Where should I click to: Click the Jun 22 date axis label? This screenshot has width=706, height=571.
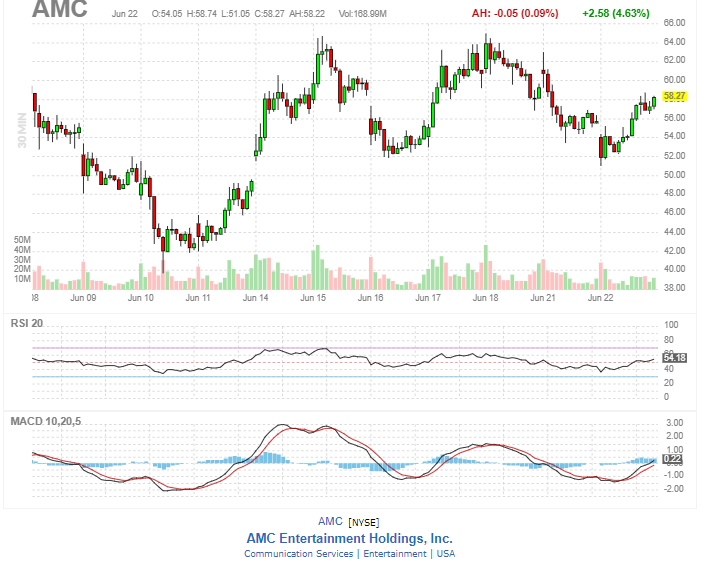point(600,298)
